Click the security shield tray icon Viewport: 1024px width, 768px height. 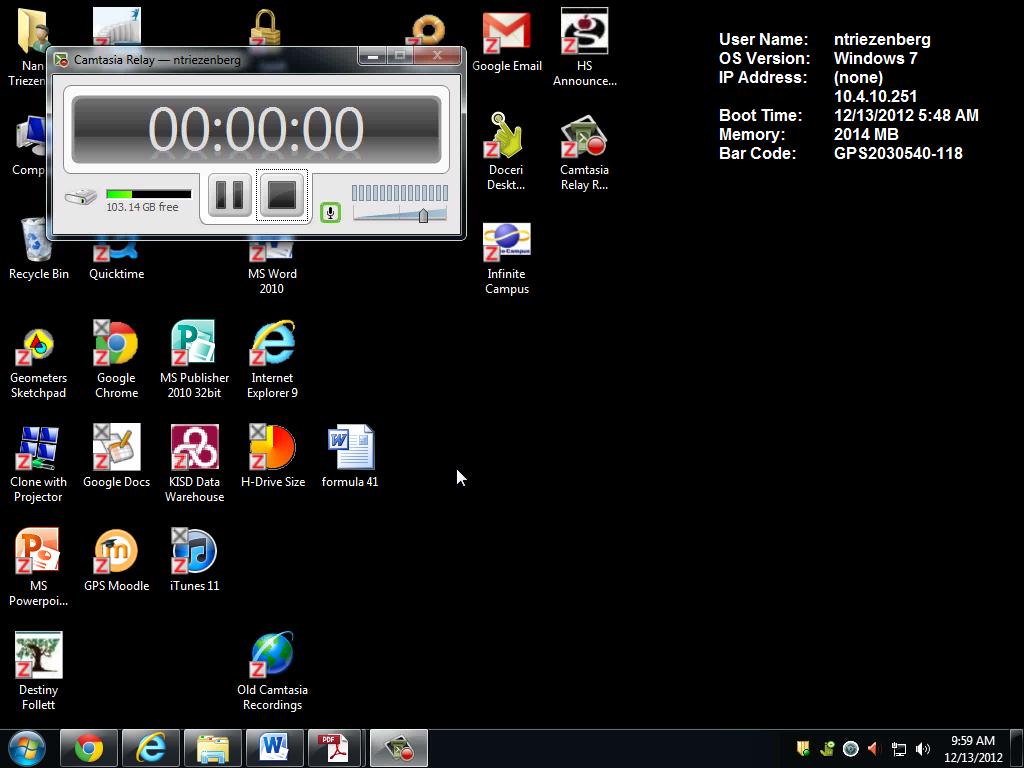(803, 748)
